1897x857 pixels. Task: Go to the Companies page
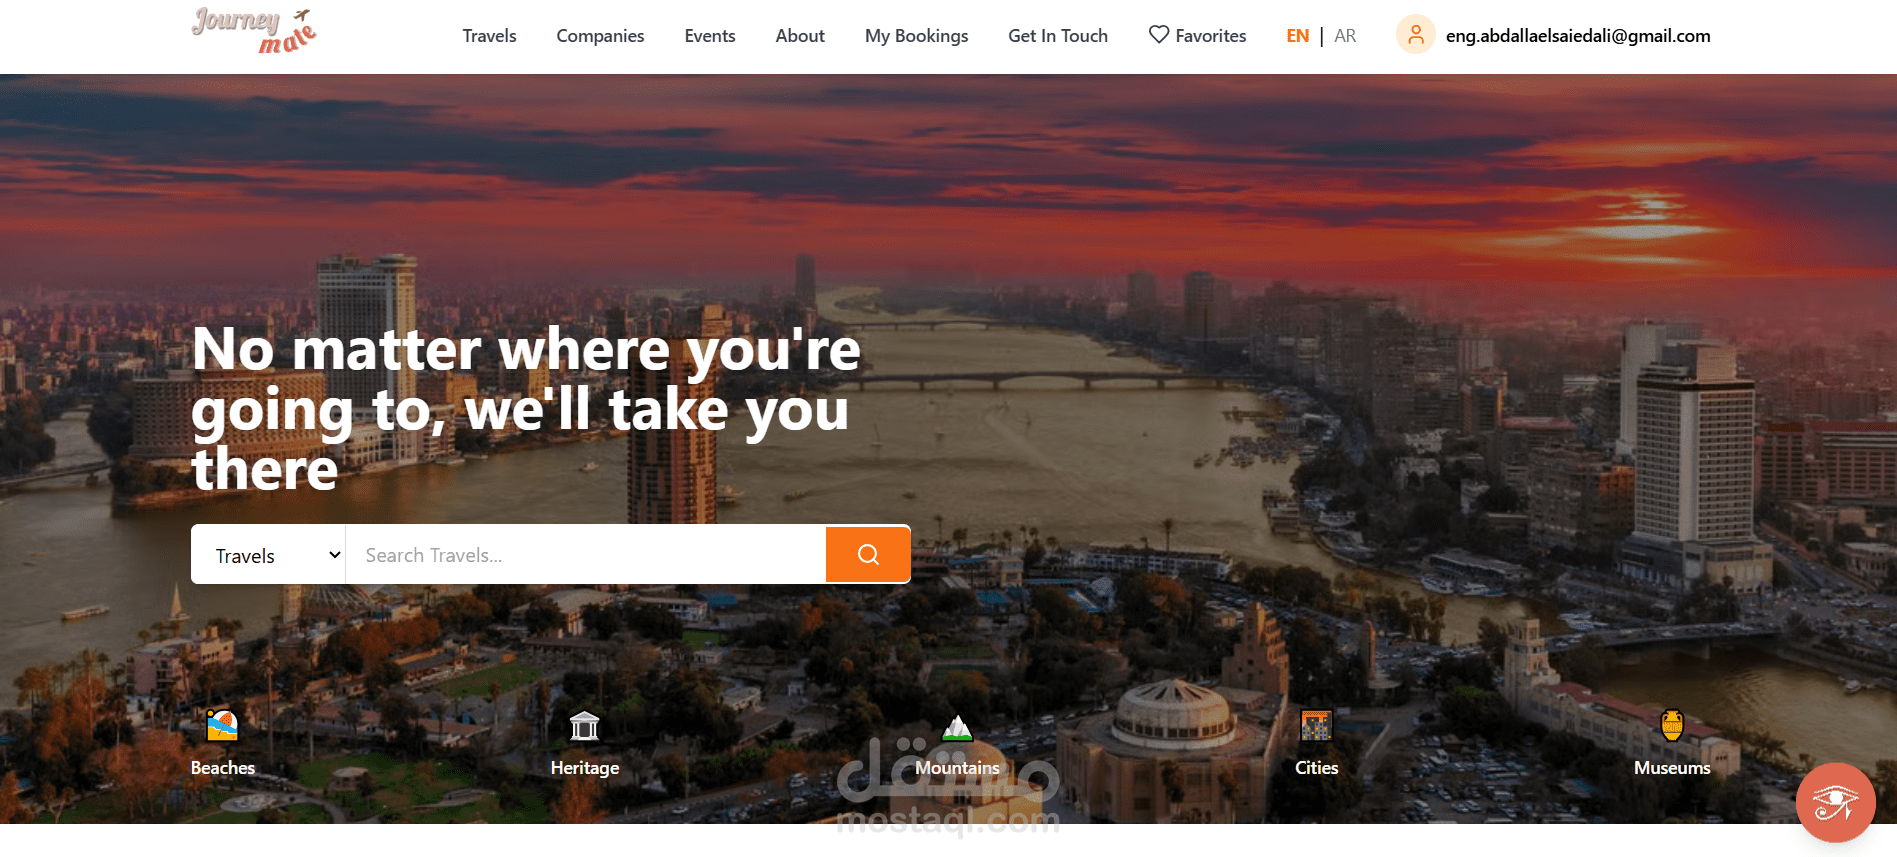600,36
